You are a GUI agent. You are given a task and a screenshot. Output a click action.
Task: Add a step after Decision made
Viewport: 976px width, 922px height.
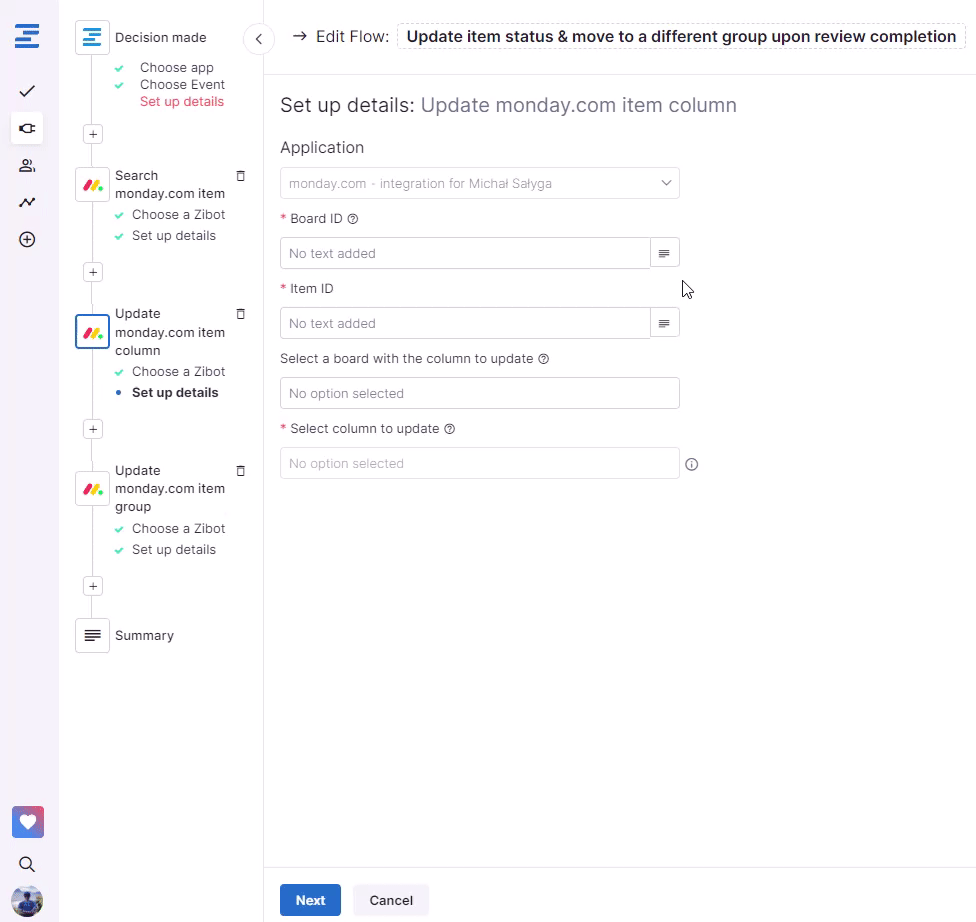click(x=92, y=134)
